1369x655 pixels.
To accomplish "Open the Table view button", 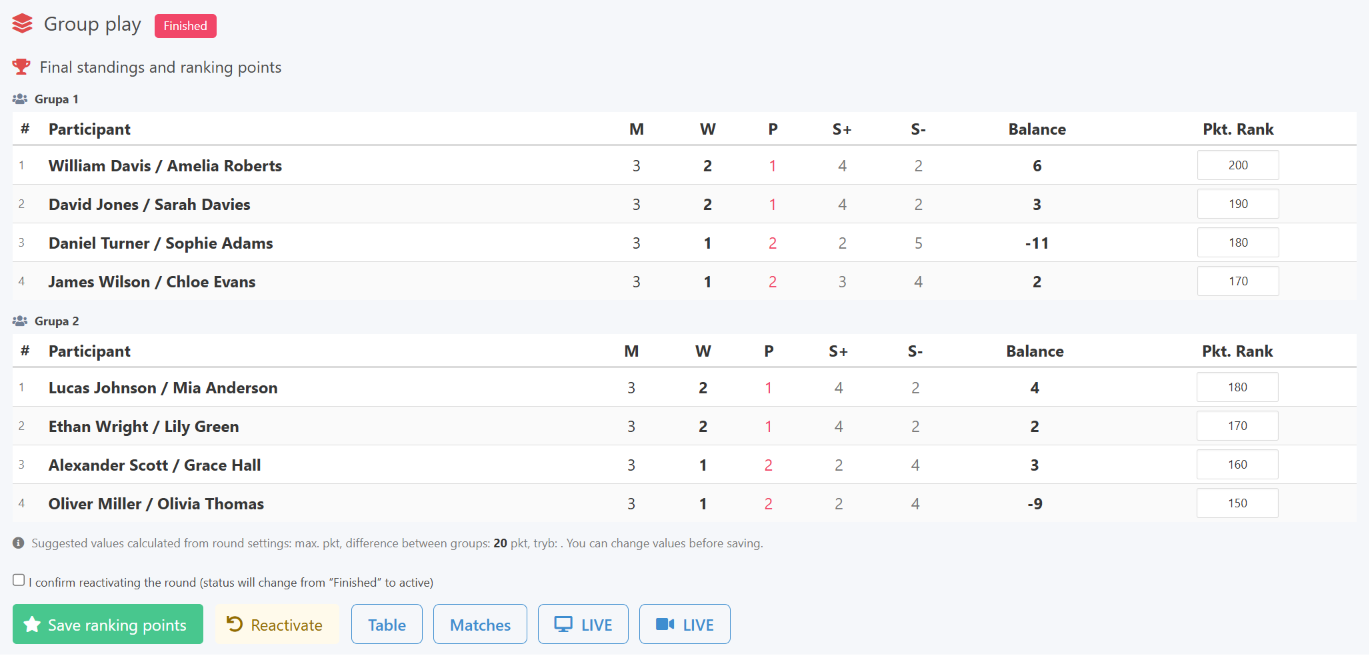I will tap(387, 624).
